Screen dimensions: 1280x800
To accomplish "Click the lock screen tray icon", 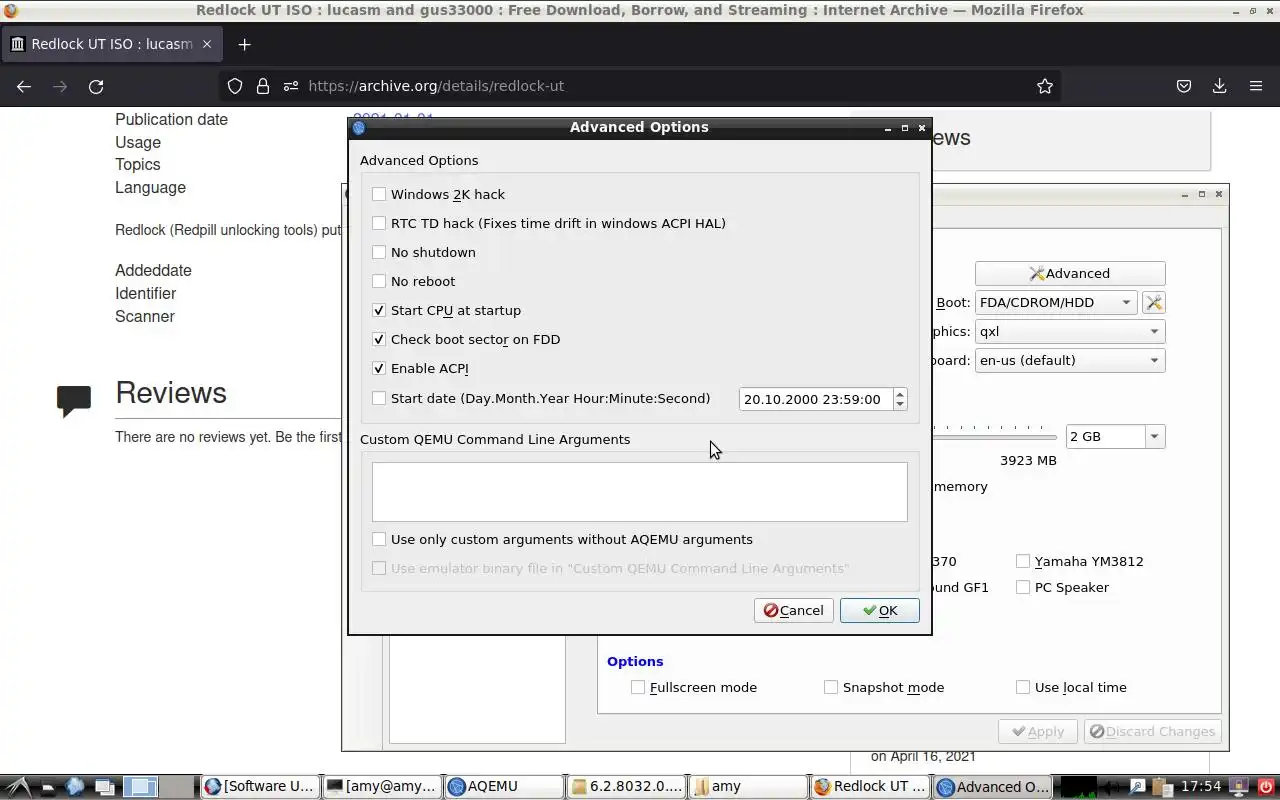I will [1239, 787].
